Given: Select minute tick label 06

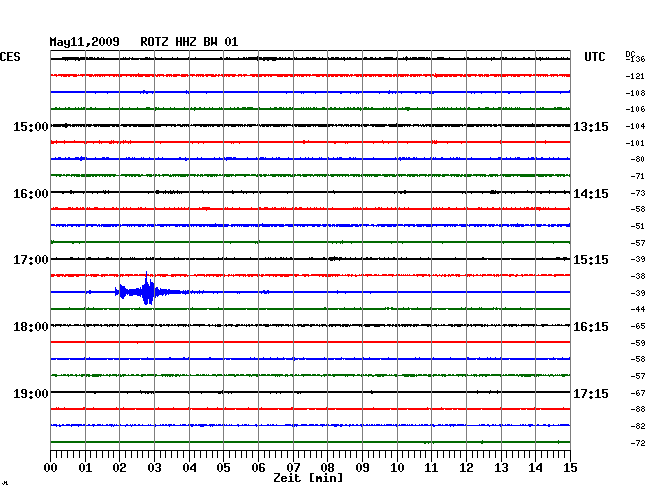Looking at the screenshot, I should (x=258, y=468).
